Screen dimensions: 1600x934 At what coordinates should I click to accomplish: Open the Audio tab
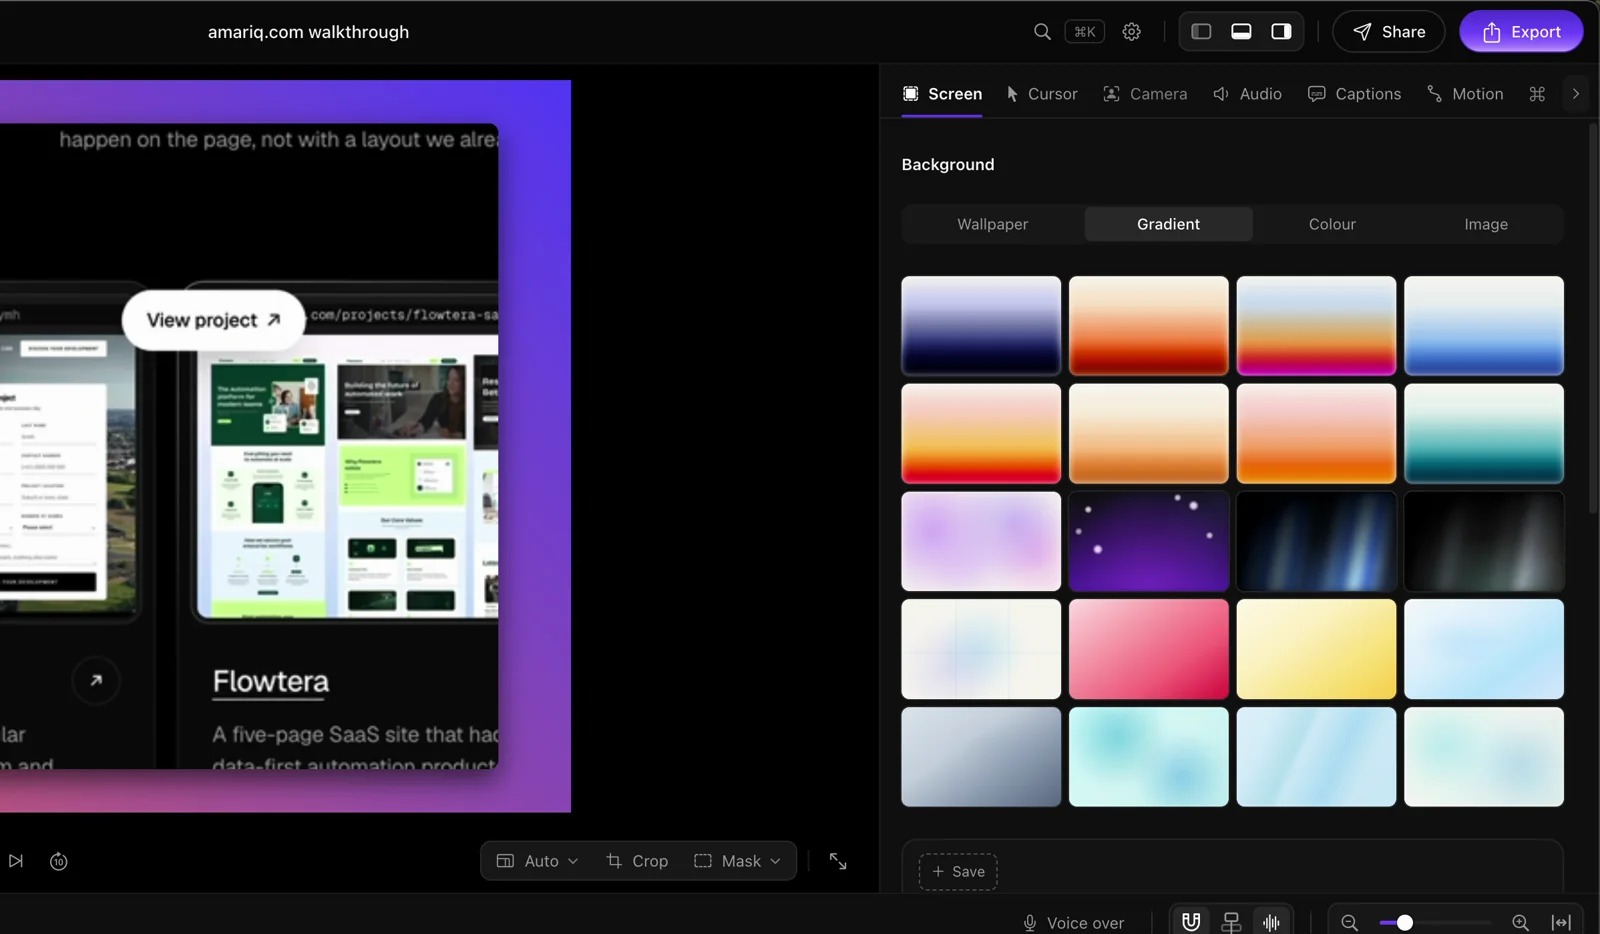point(1247,94)
